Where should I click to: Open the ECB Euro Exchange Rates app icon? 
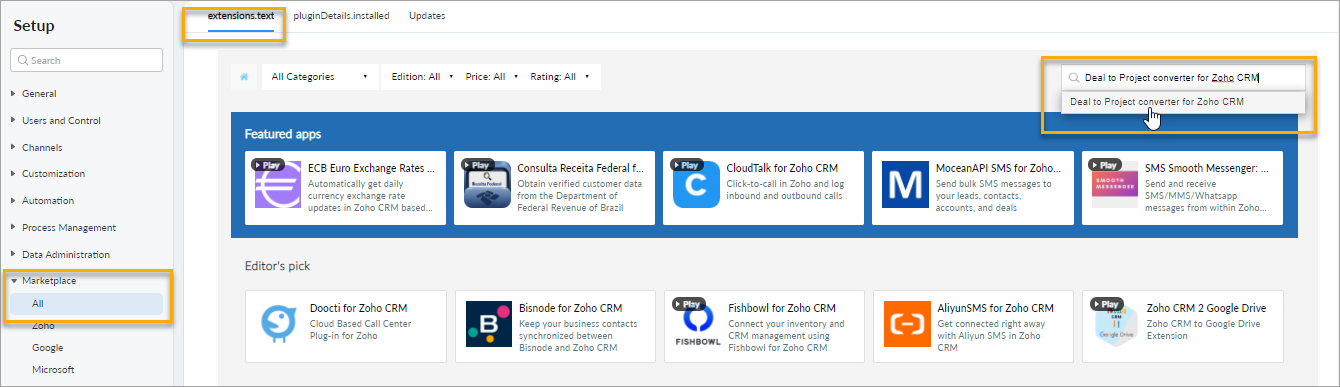coord(277,184)
